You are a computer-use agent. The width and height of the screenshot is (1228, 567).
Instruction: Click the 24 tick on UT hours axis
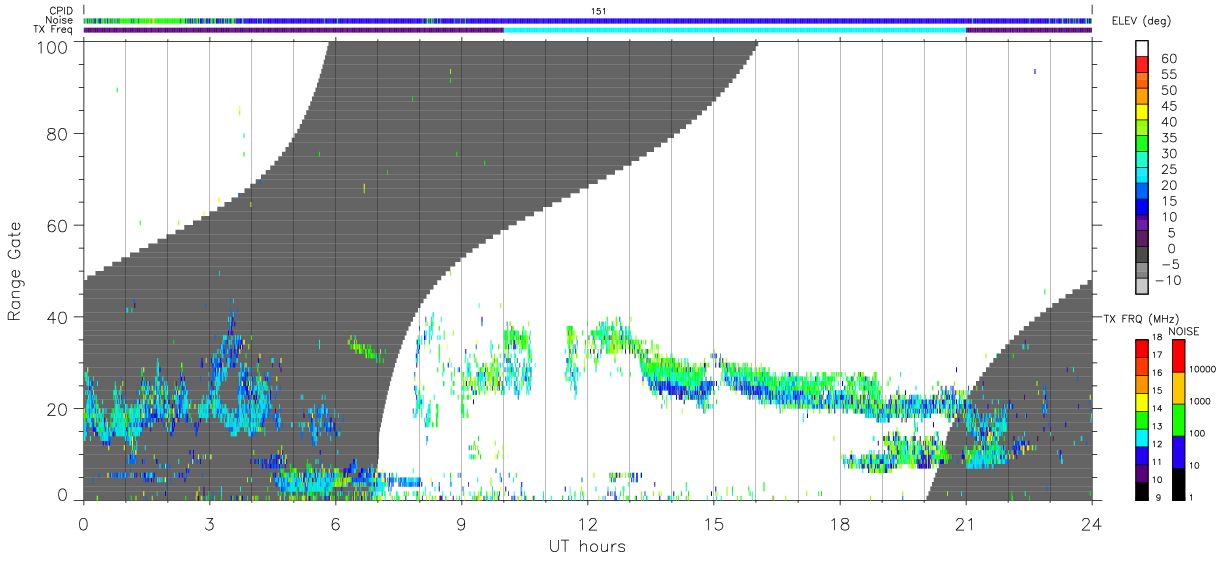[1092, 523]
